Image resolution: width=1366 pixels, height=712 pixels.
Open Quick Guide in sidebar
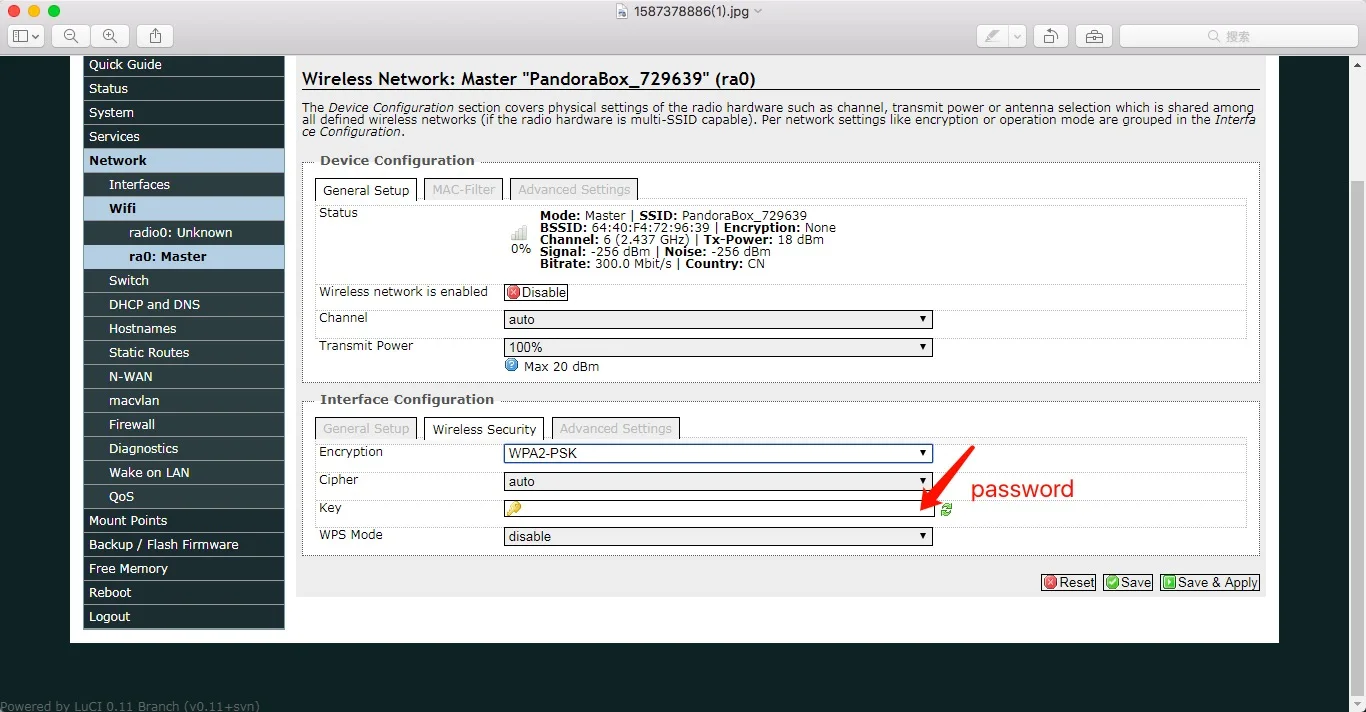[x=184, y=65]
